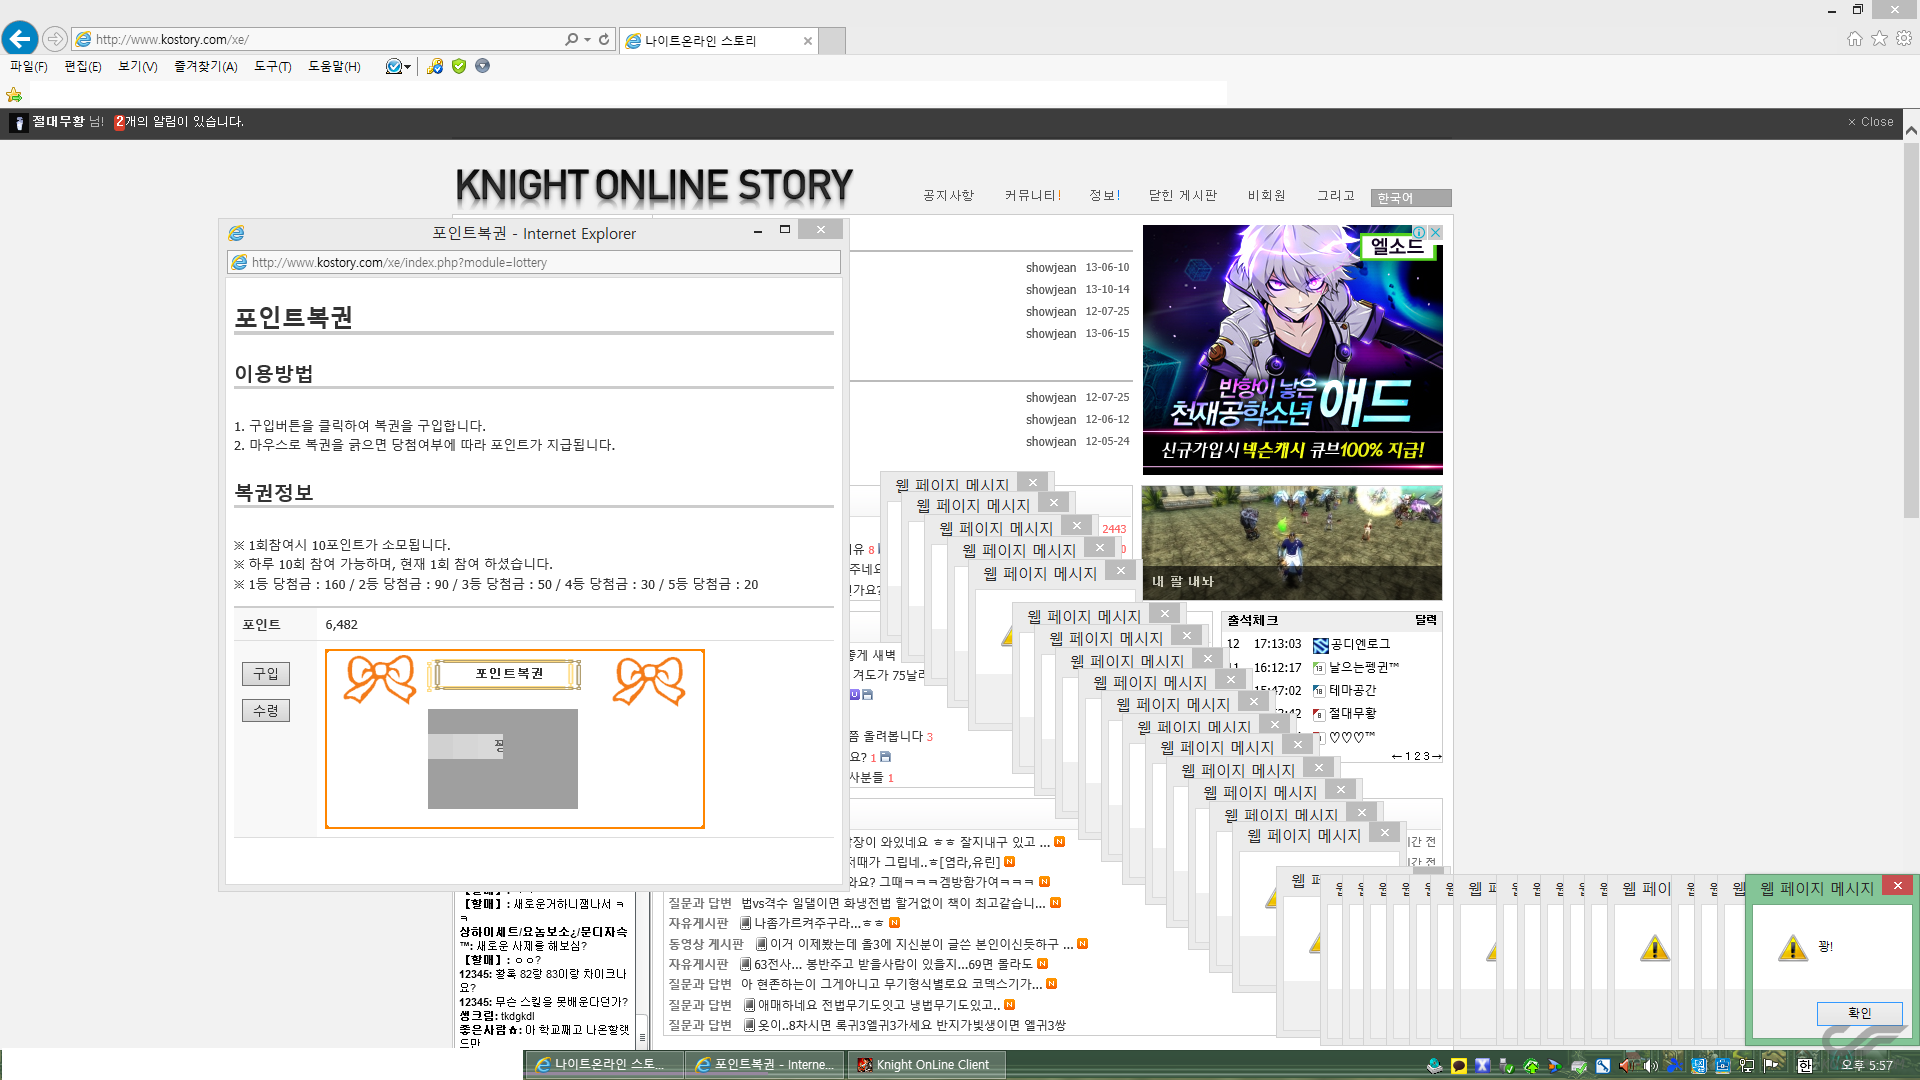Click the blue key tray icon

click(x=1603, y=1066)
